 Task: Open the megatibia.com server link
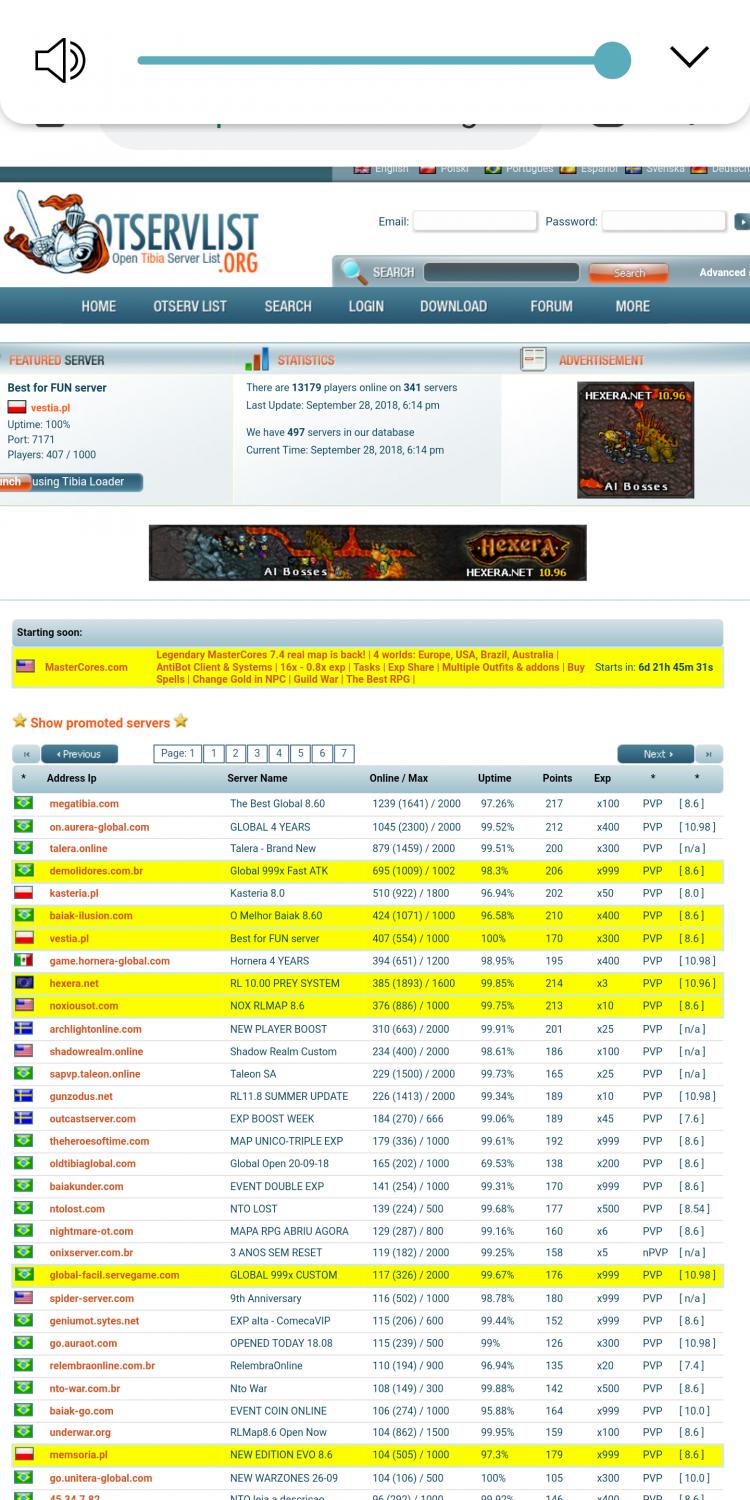coord(84,804)
